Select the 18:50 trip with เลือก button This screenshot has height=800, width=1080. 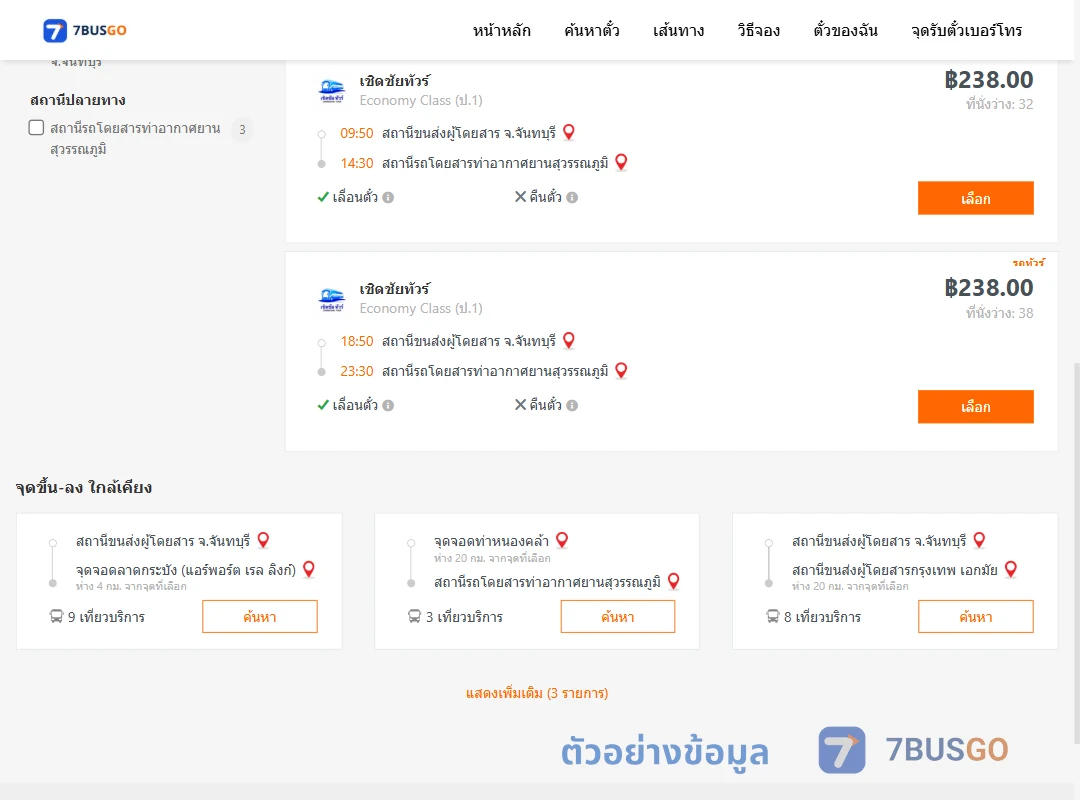click(975, 407)
